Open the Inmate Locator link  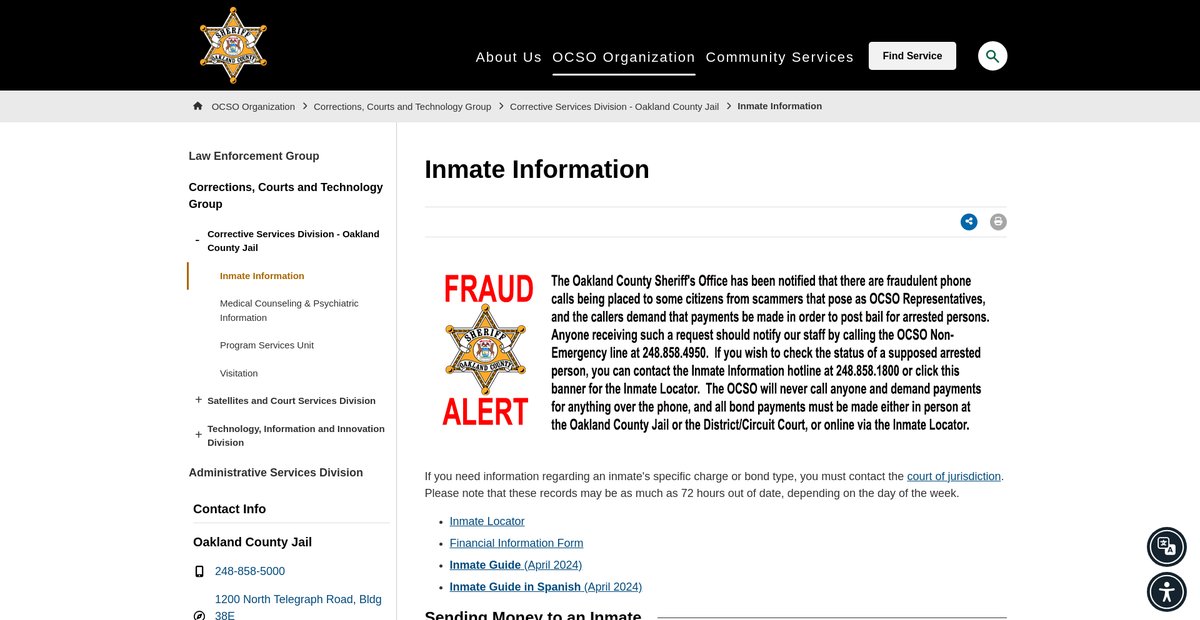tap(487, 521)
